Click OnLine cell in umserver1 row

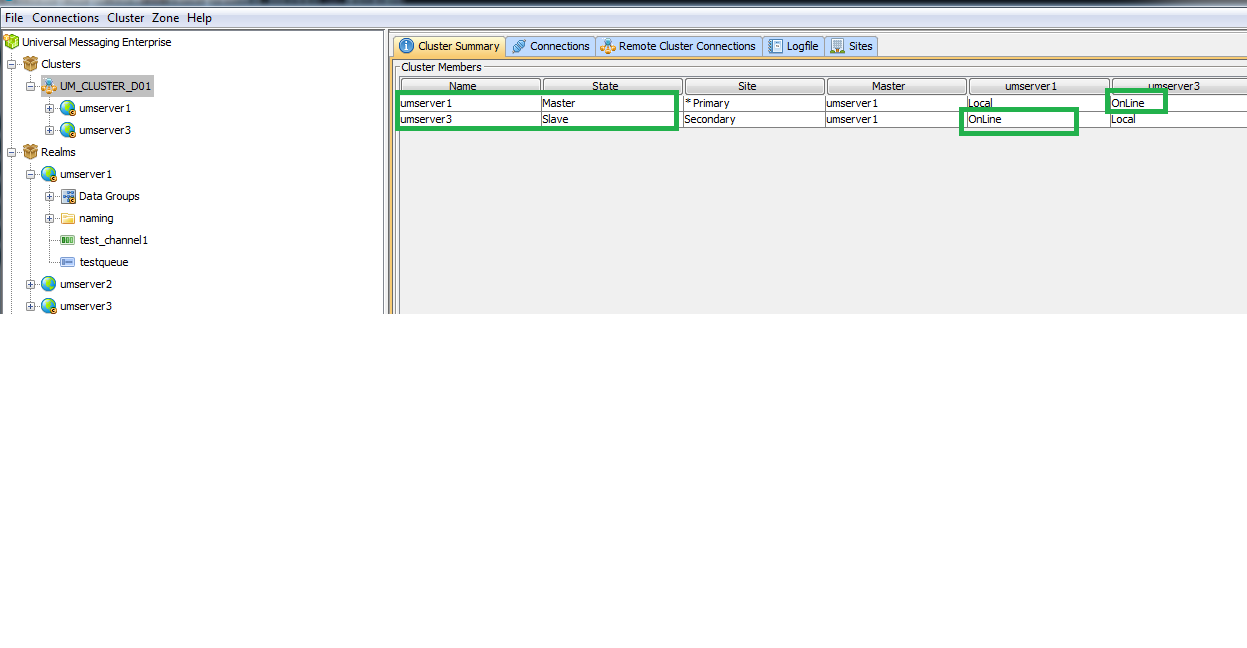point(1179,103)
